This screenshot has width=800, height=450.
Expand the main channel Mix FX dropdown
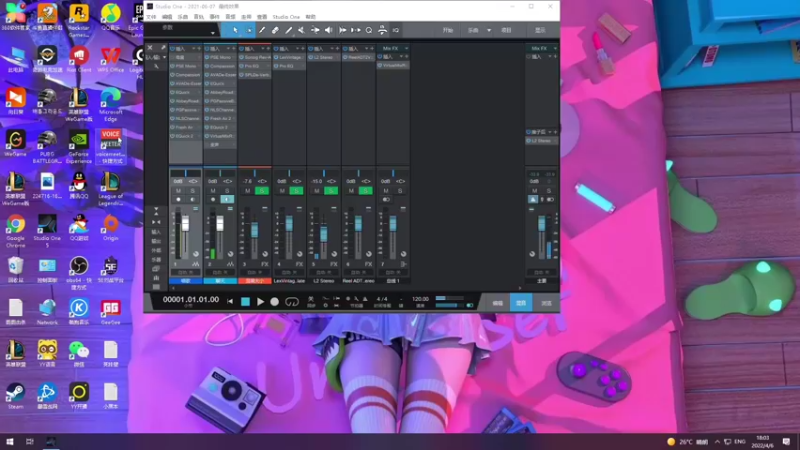tap(555, 48)
